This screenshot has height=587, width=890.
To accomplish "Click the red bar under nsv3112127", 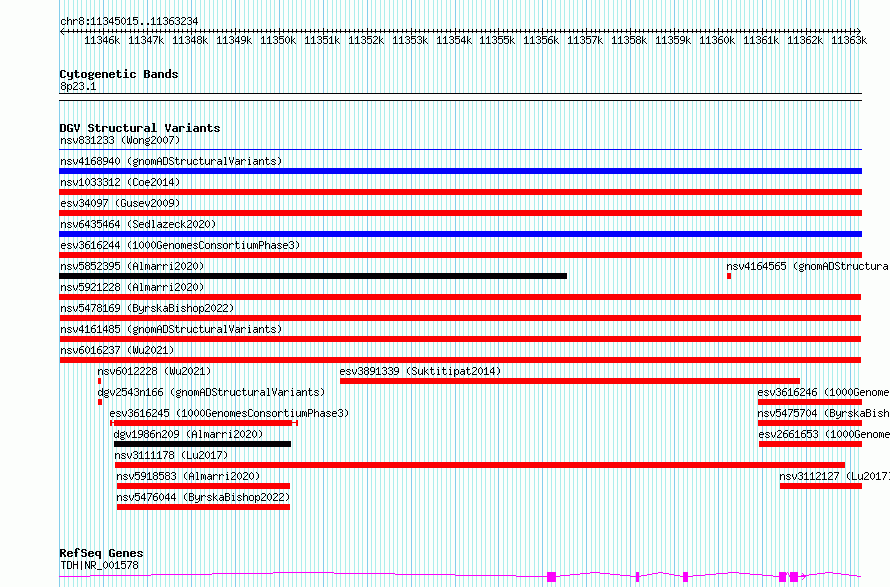I will tap(821, 486).
